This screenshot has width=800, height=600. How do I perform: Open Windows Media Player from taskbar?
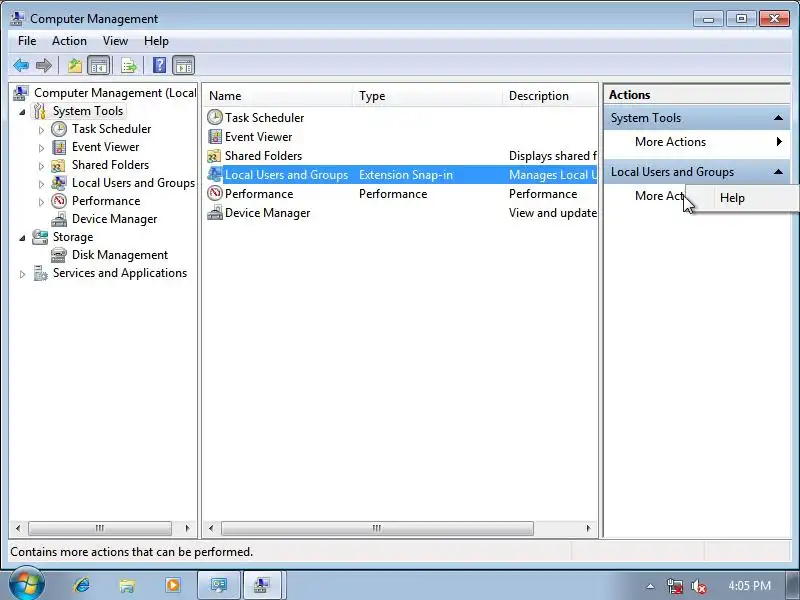[173, 585]
